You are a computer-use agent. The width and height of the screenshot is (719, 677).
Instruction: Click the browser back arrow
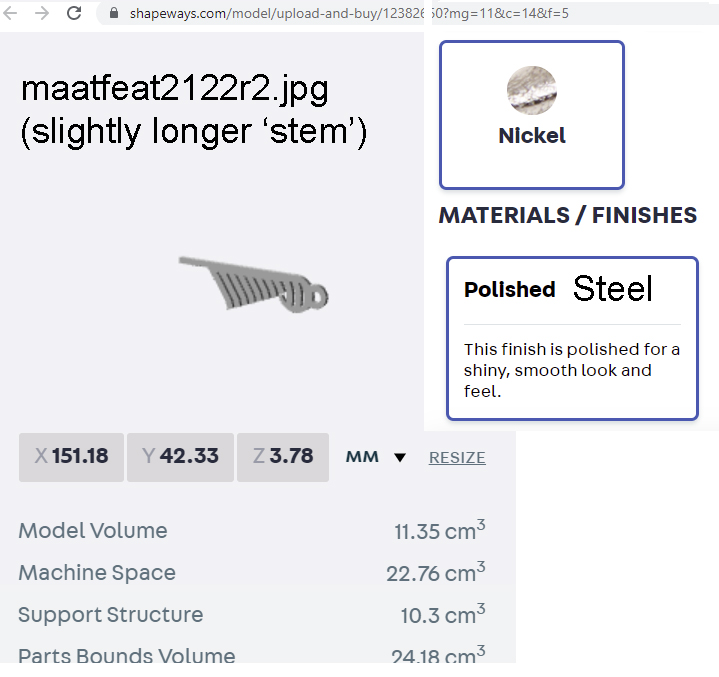tap(12, 13)
